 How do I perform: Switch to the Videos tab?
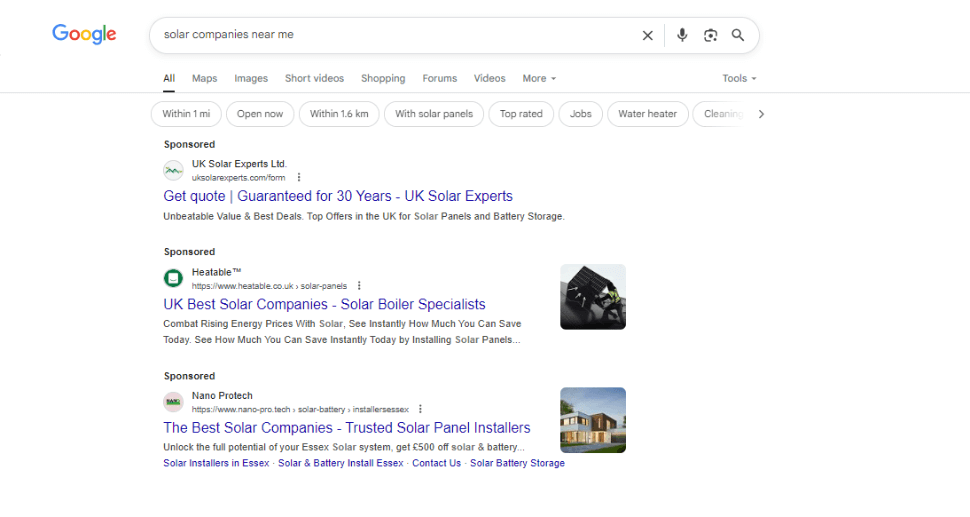(x=489, y=79)
